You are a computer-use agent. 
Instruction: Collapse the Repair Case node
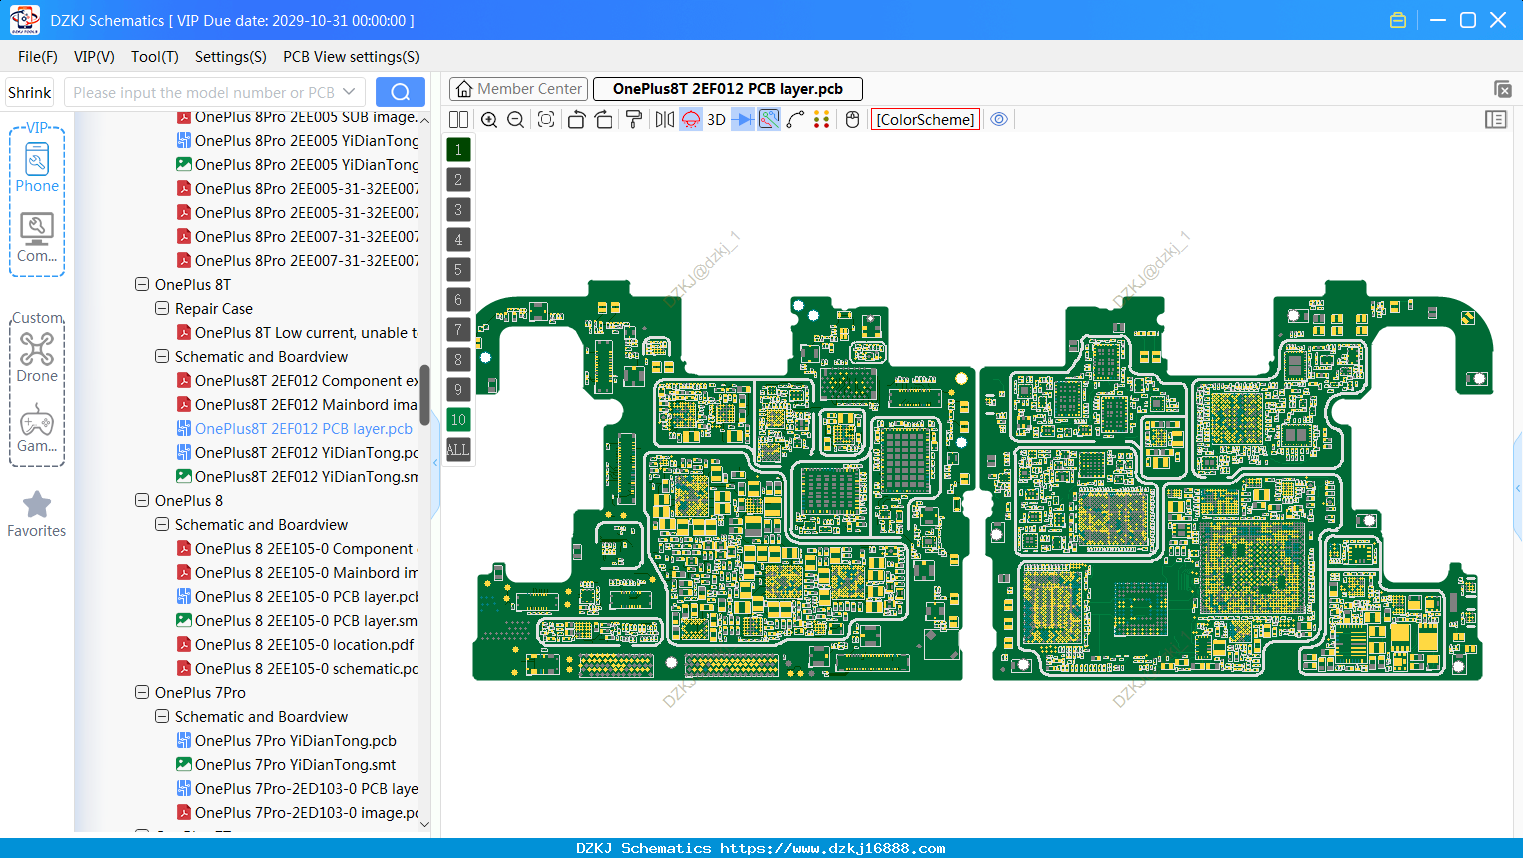click(162, 309)
